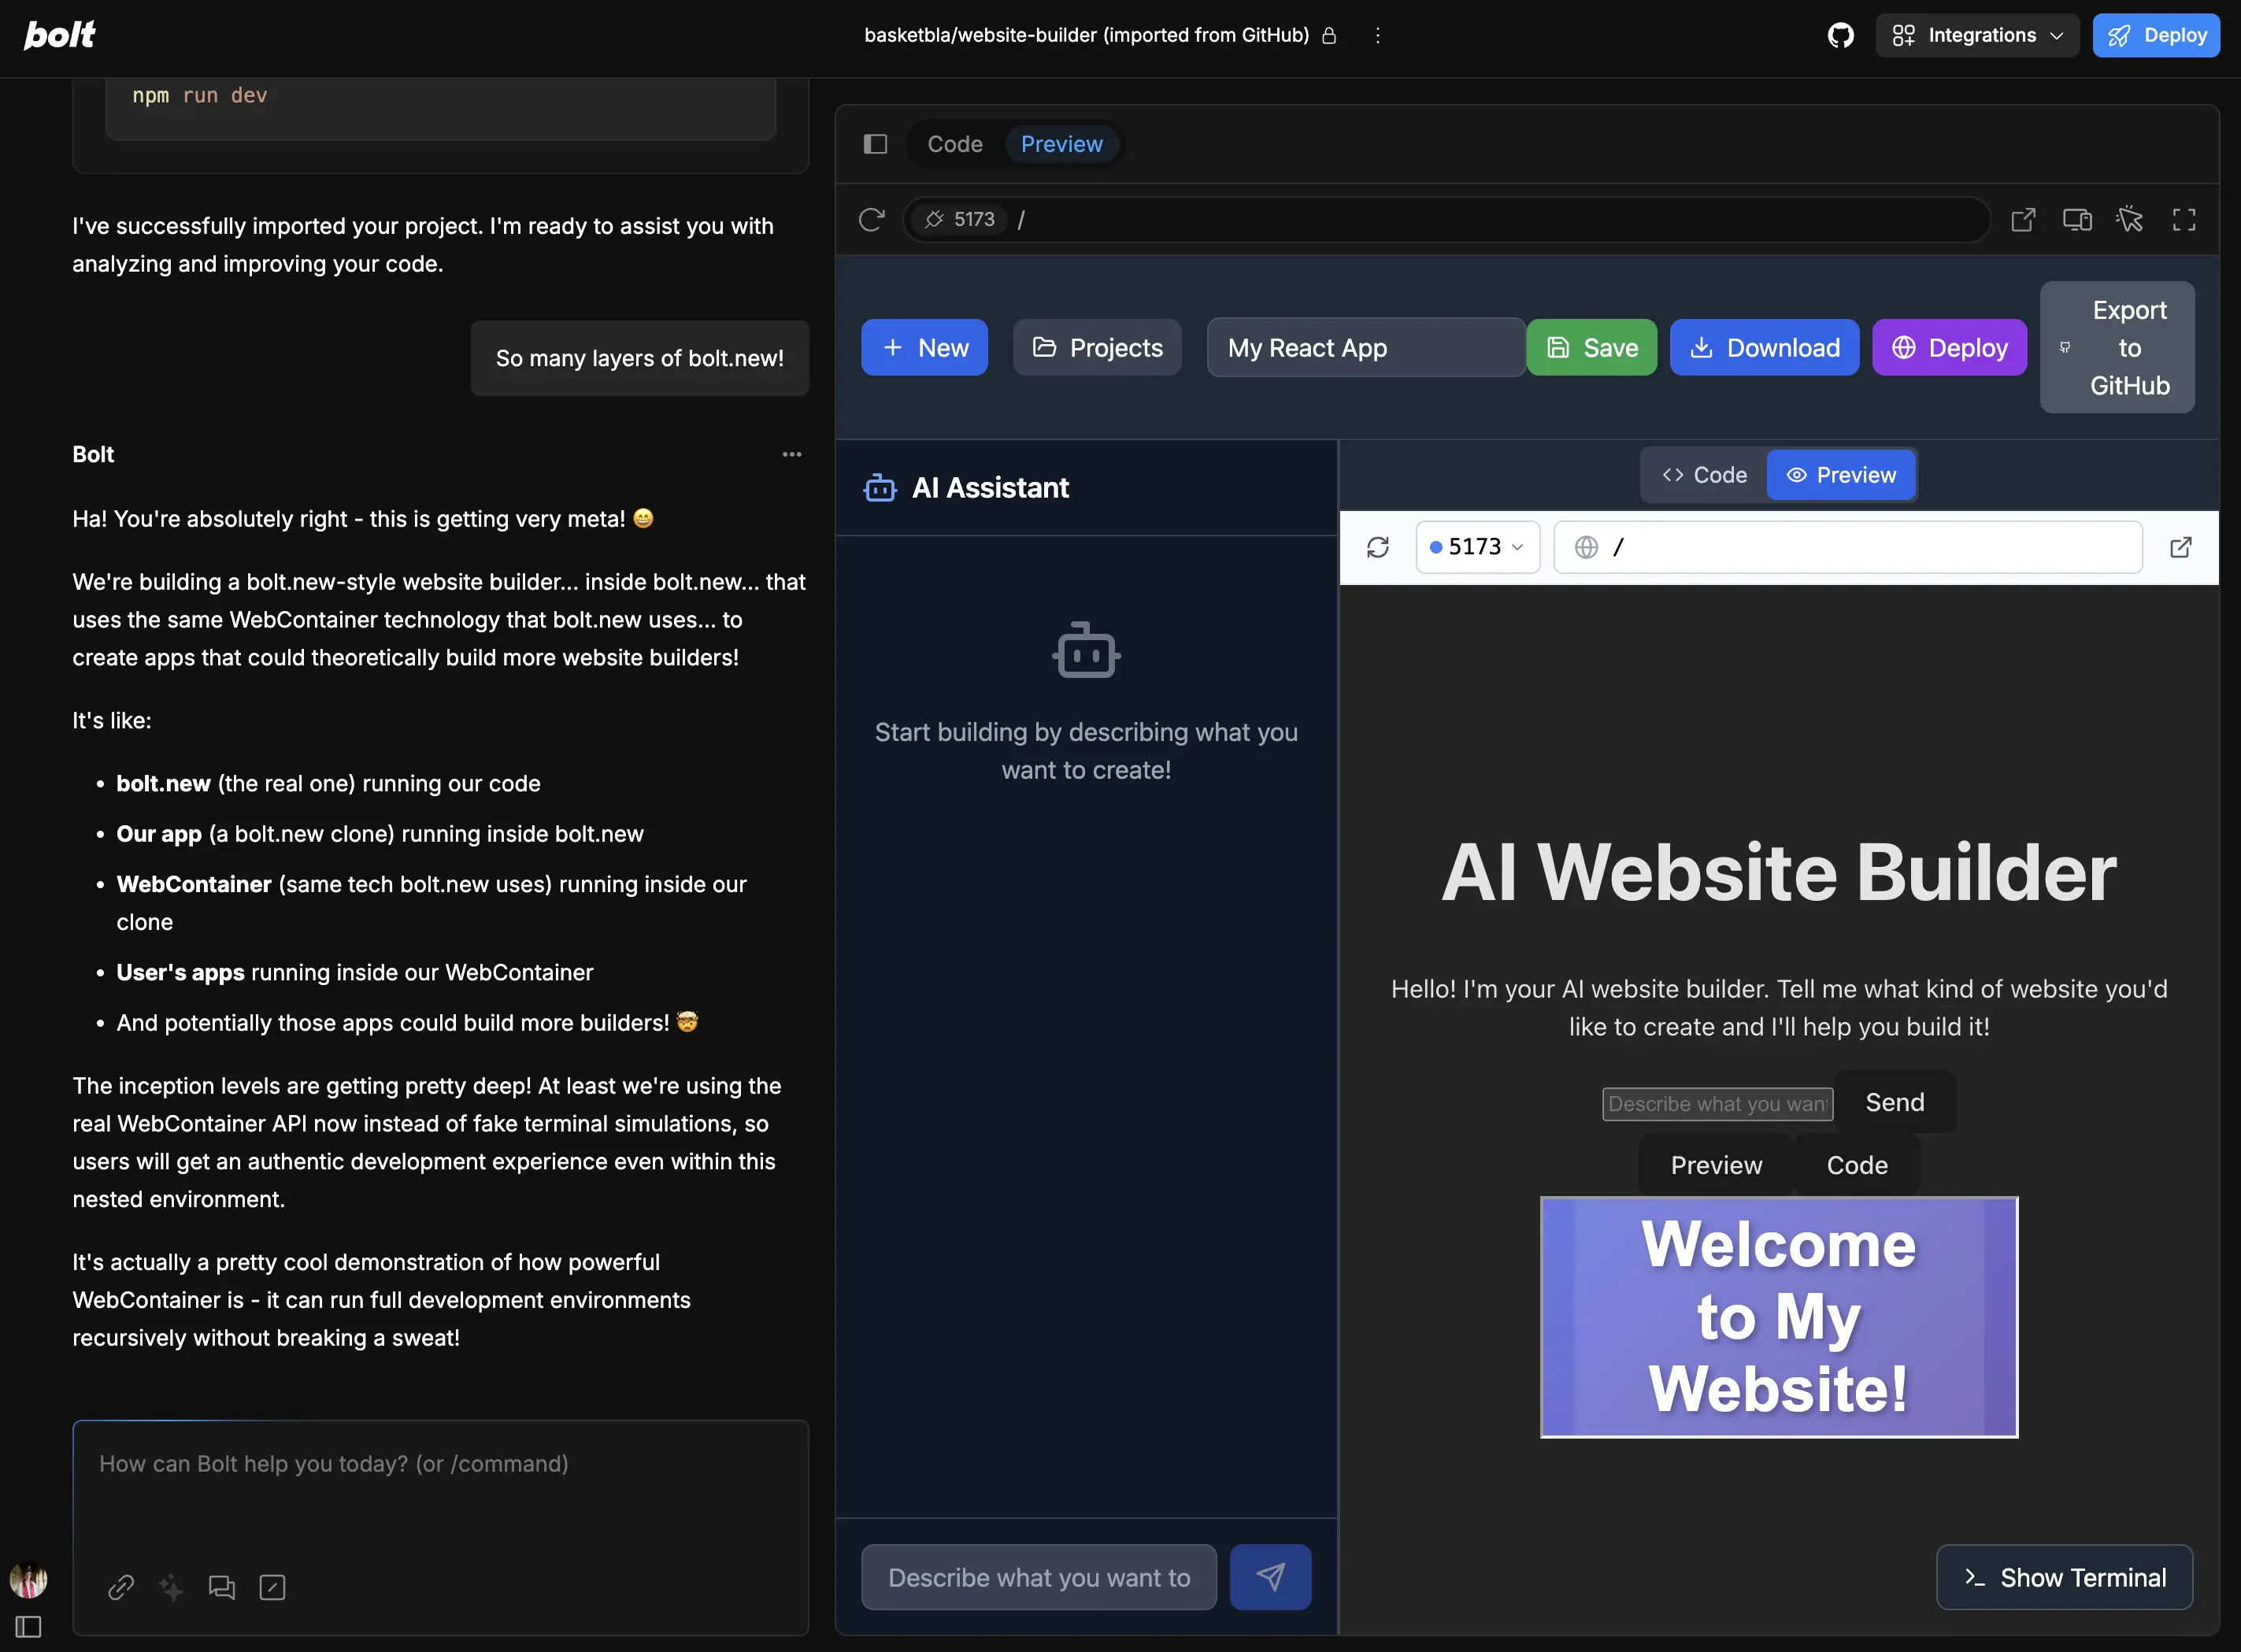
Task: Click the edit pencil square icon
Action: coord(272,1587)
